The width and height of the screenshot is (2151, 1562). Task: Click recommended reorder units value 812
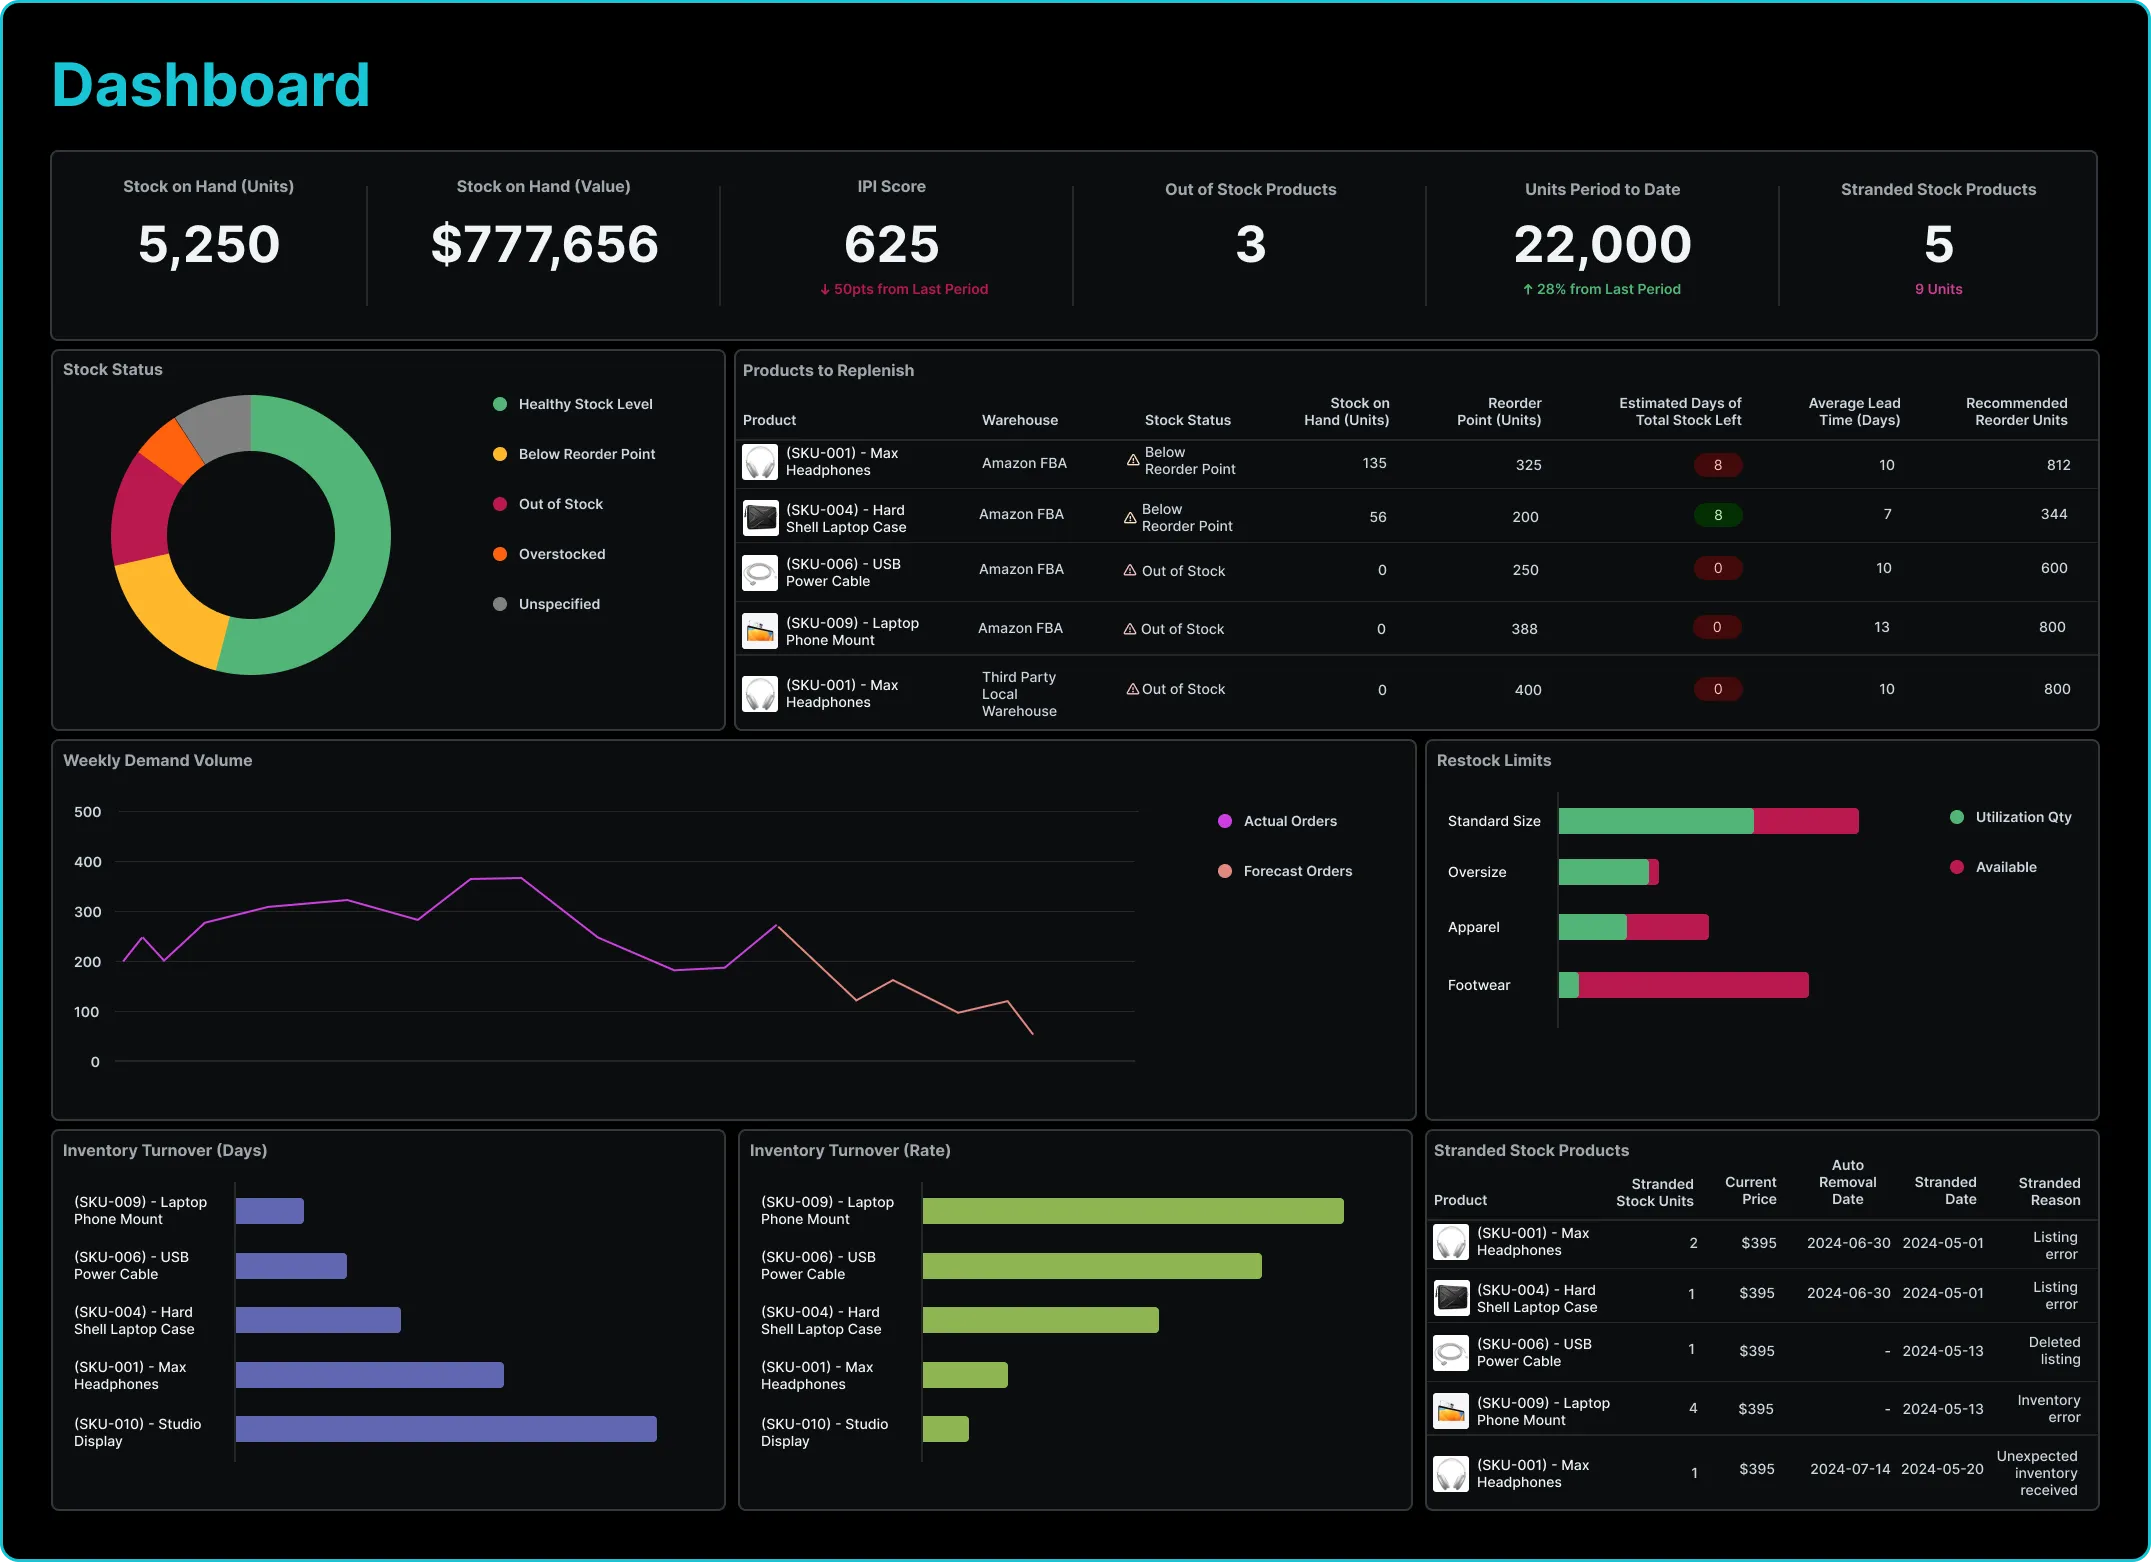[2059, 465]
